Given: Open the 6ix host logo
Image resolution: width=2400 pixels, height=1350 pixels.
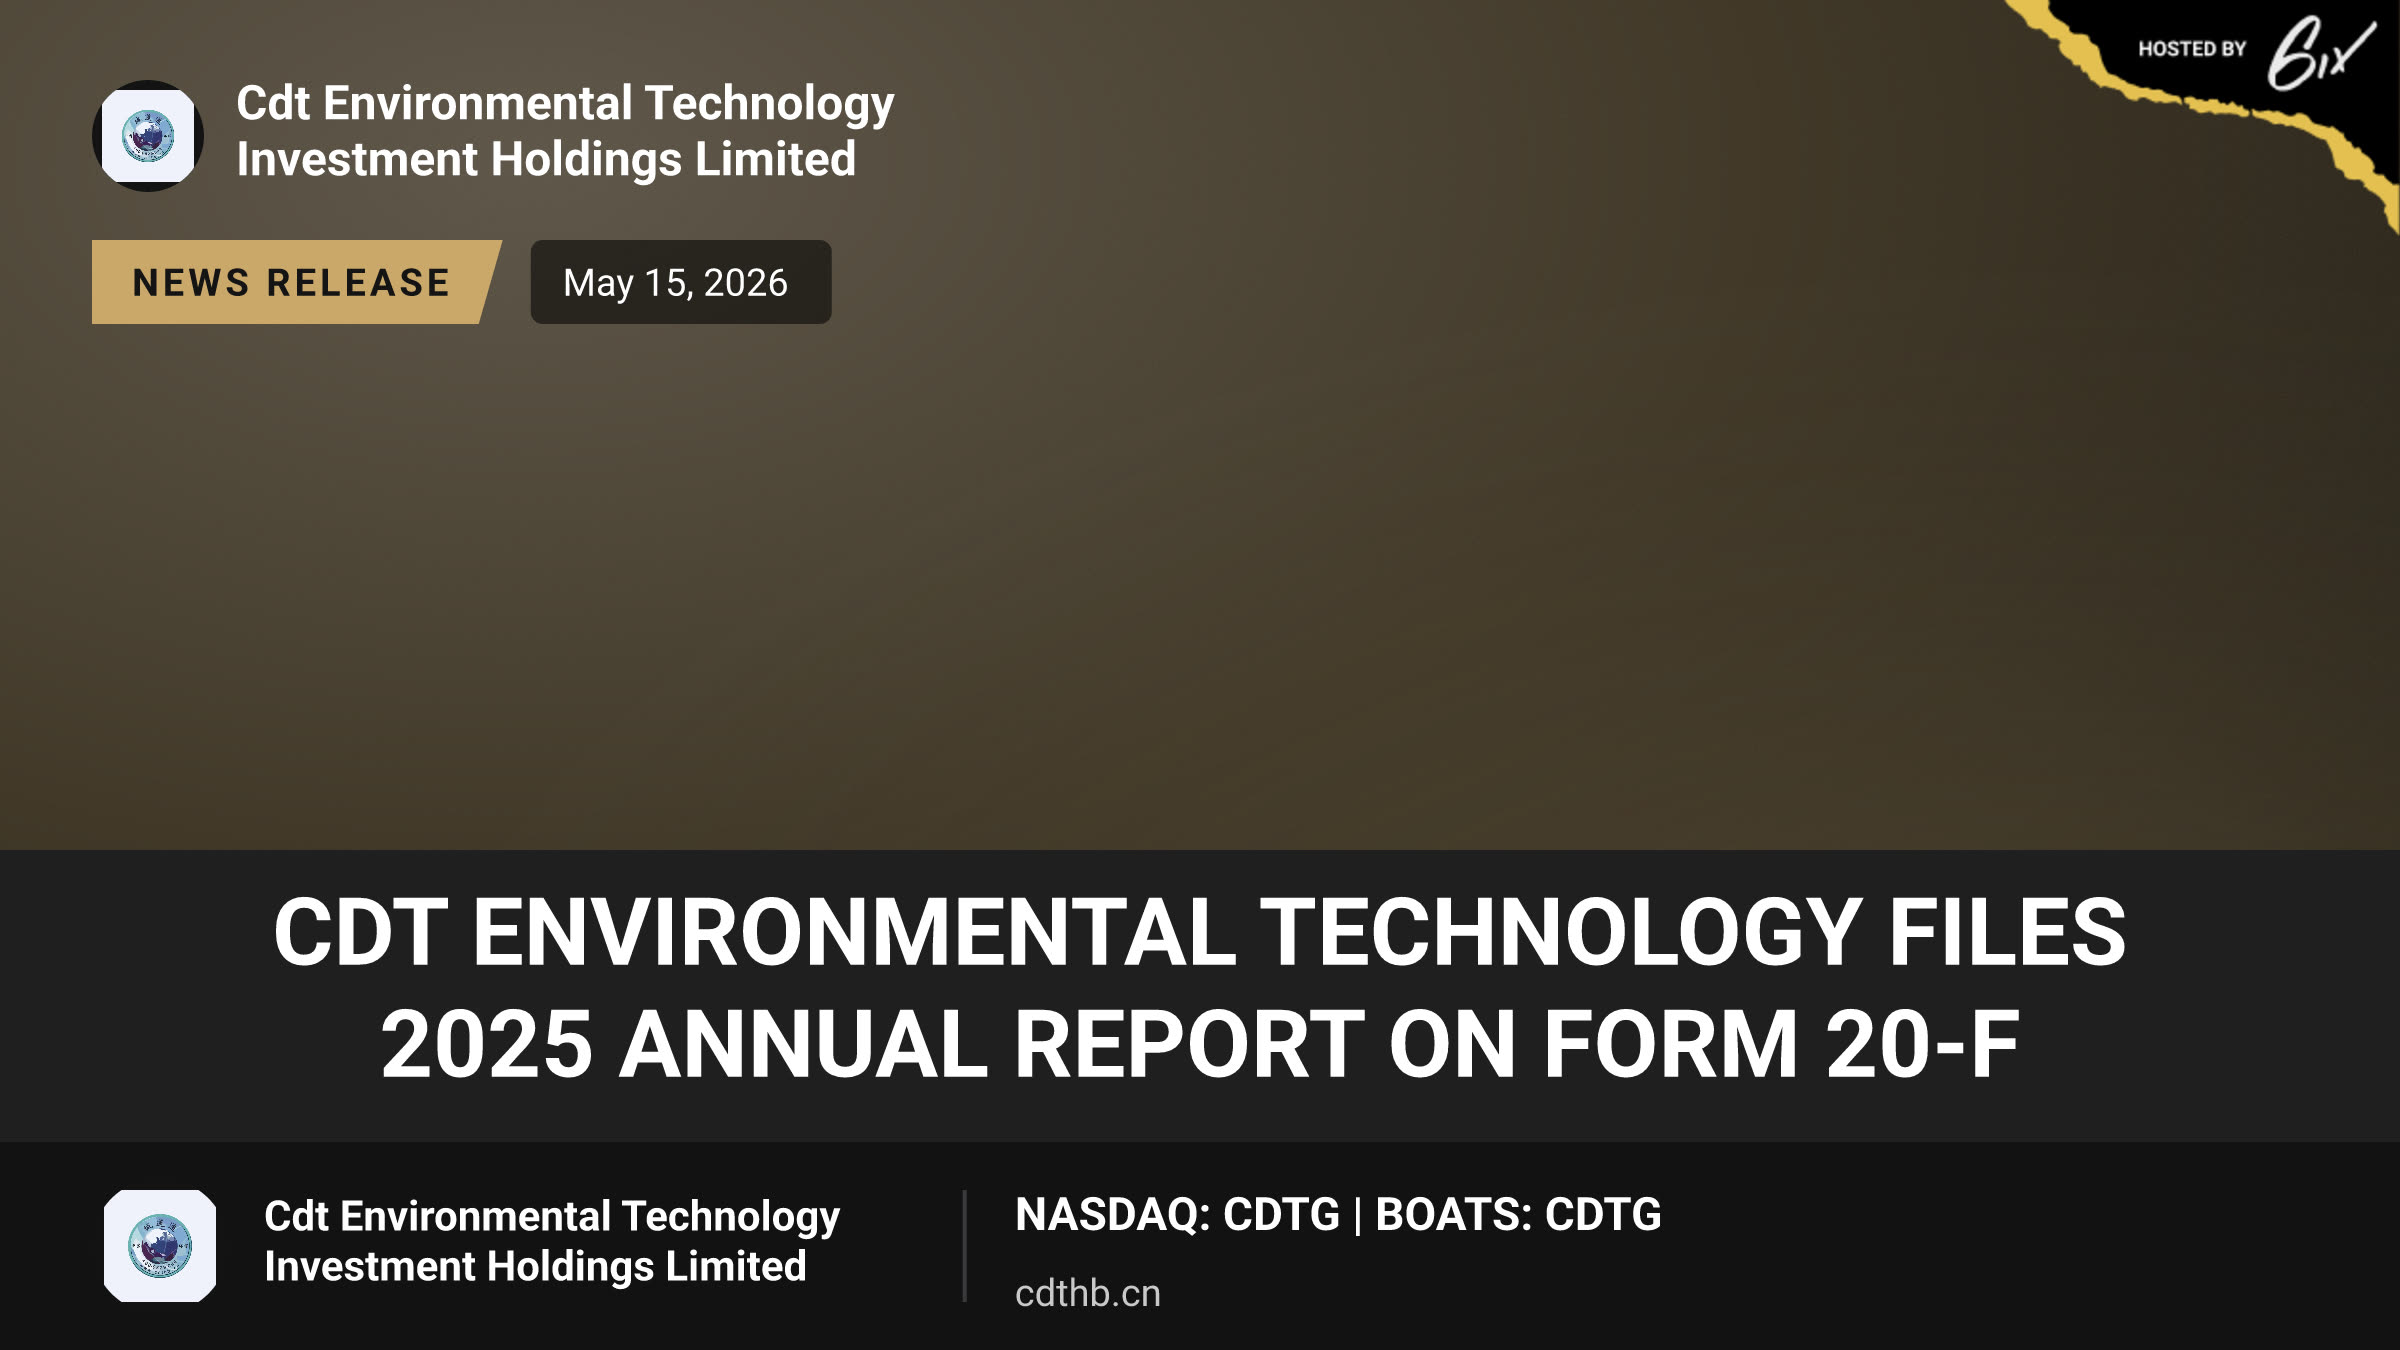Looking at the screenshot, I should [2320, 52].
